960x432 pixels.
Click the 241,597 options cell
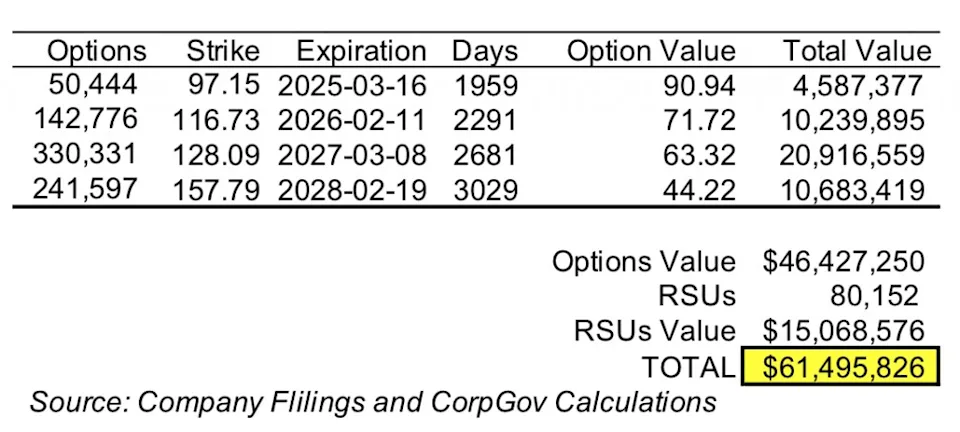(84, 190)
